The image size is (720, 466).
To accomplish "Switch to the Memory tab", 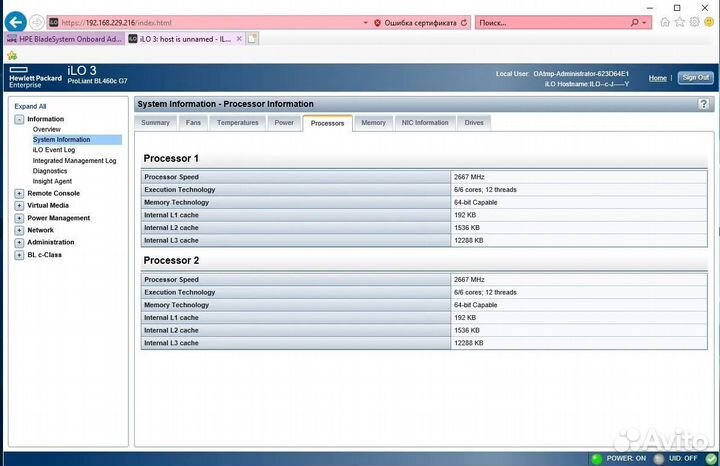I will coord(373,123).
